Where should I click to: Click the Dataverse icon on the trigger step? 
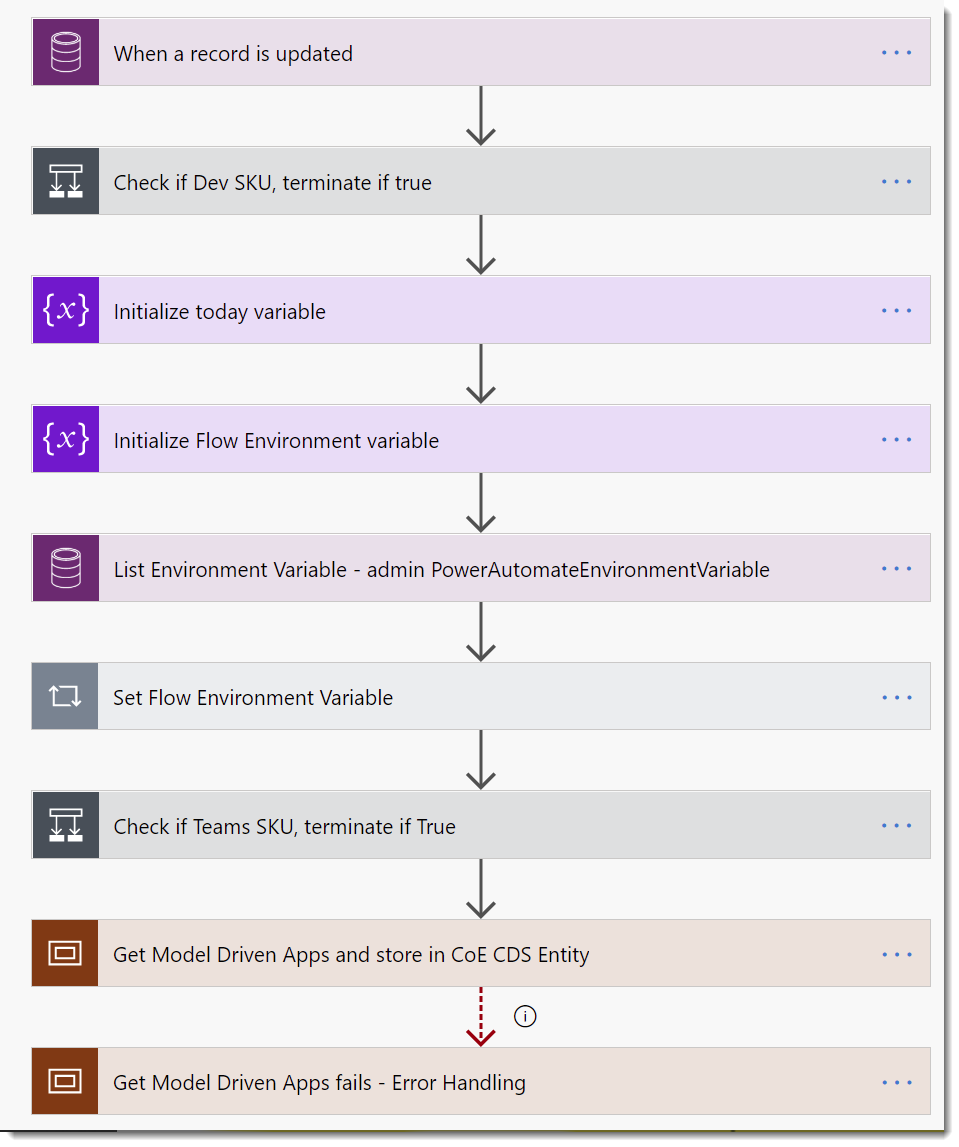(x=65, y=52)
